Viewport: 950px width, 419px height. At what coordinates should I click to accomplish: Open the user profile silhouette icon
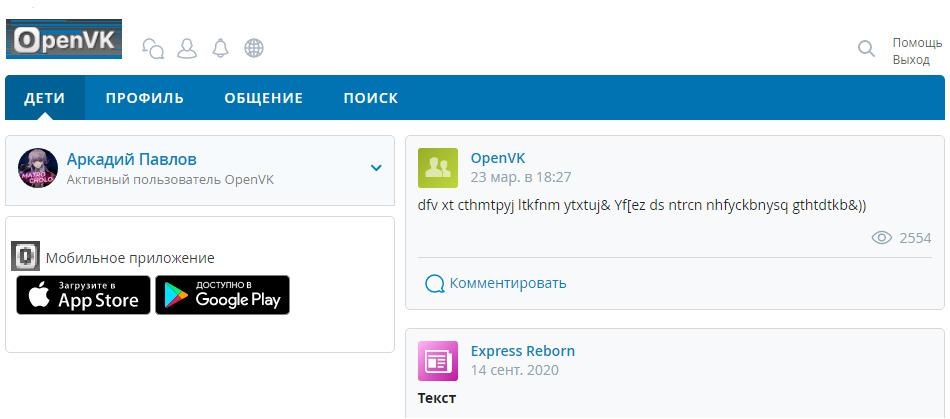187,48
